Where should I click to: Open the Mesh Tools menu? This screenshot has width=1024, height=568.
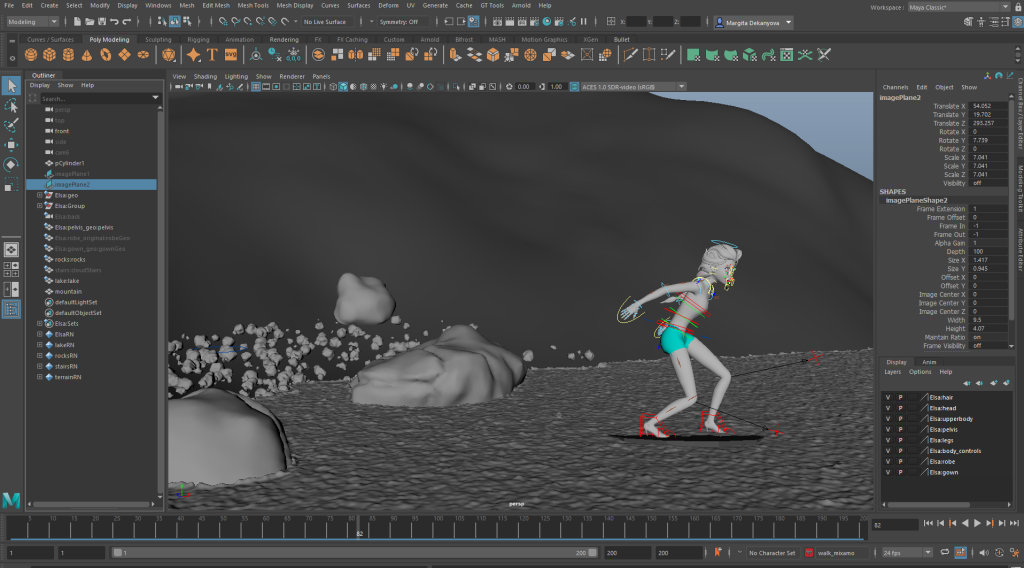(x=253, y=5)
